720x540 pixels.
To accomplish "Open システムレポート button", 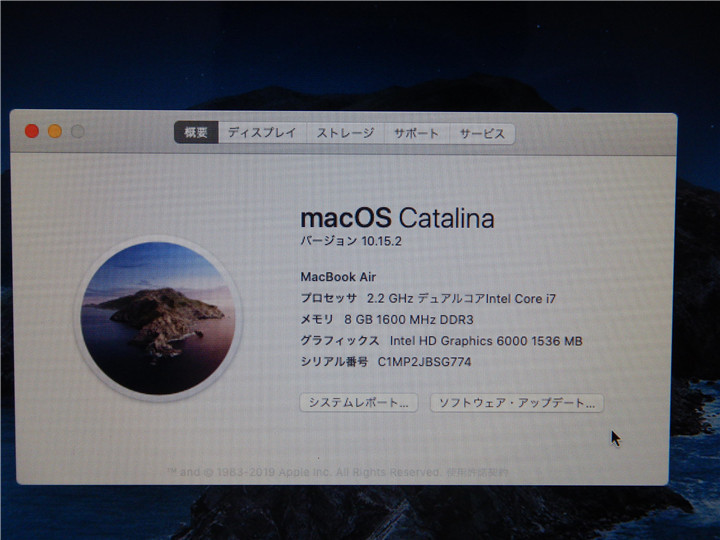I will pos(359,403).
